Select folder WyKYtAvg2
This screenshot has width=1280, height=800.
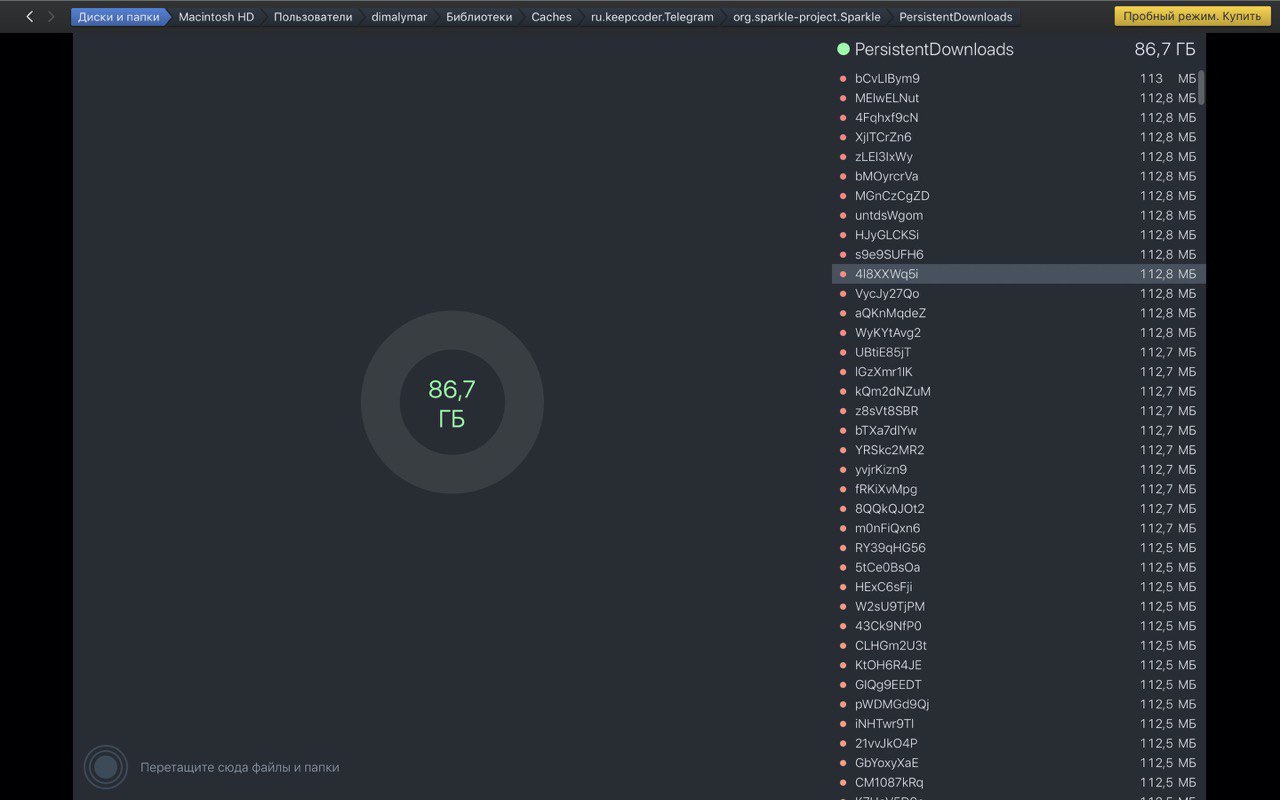coord(1019,332)
